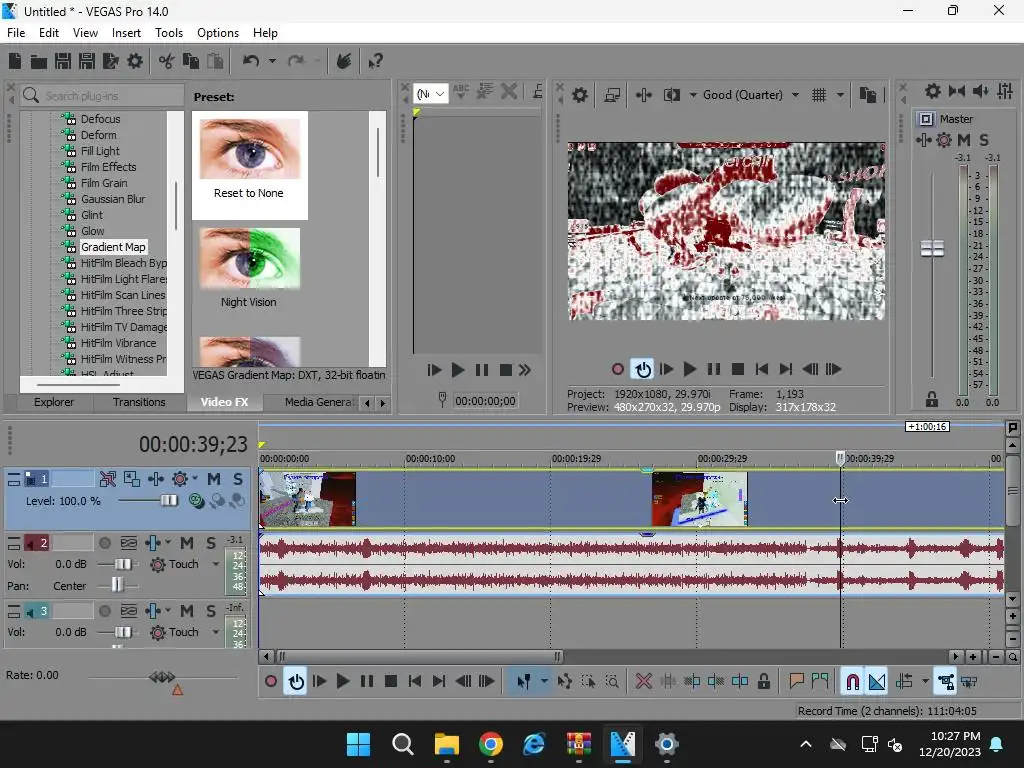Switch to the Explorer tab
This screenshot has width=1024, height=768.
click(54, 402)
